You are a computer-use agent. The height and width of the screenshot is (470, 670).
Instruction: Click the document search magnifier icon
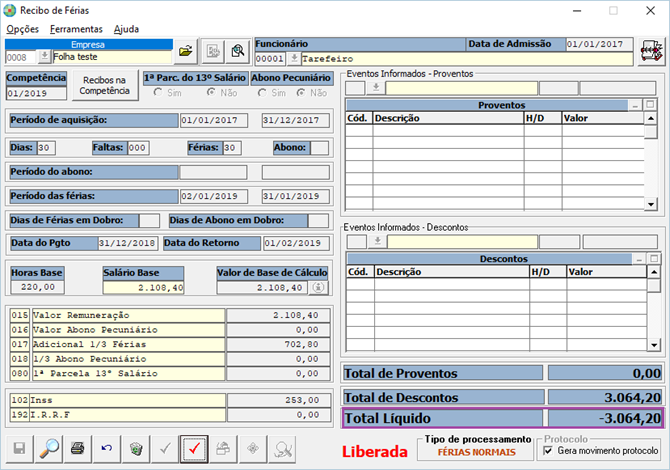point(238,52)
